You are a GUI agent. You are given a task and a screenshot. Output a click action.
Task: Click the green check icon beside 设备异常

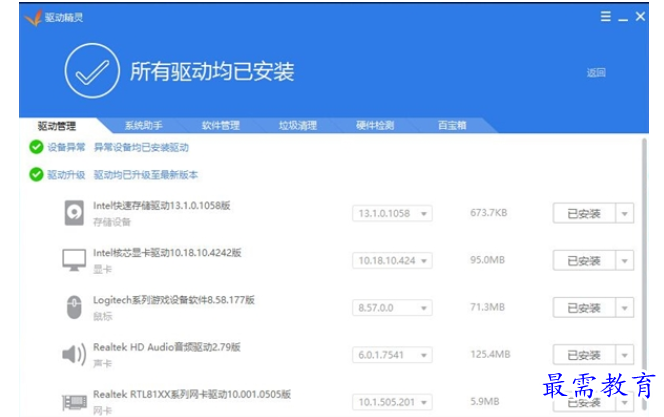(36, 147)
